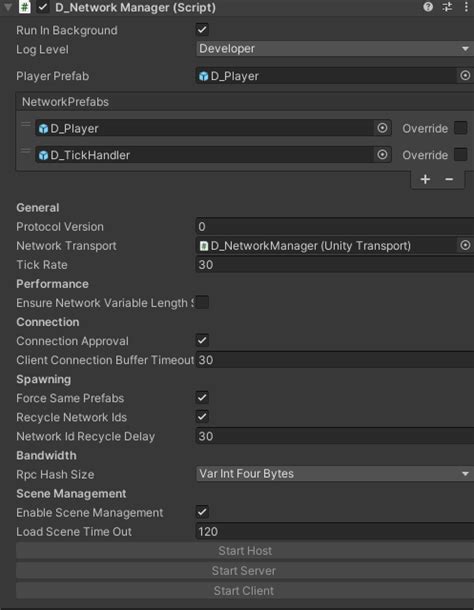
Task: Add a new NetworkPrefabs entry with plus
Action: [425, 179]
